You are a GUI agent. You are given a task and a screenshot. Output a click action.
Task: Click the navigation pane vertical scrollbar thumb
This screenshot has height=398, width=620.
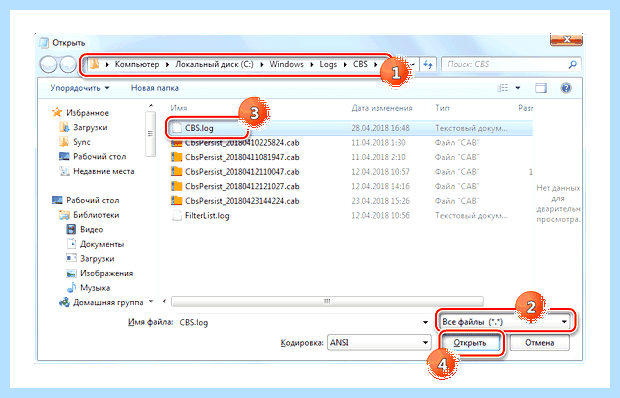click(x=150, y=134)
